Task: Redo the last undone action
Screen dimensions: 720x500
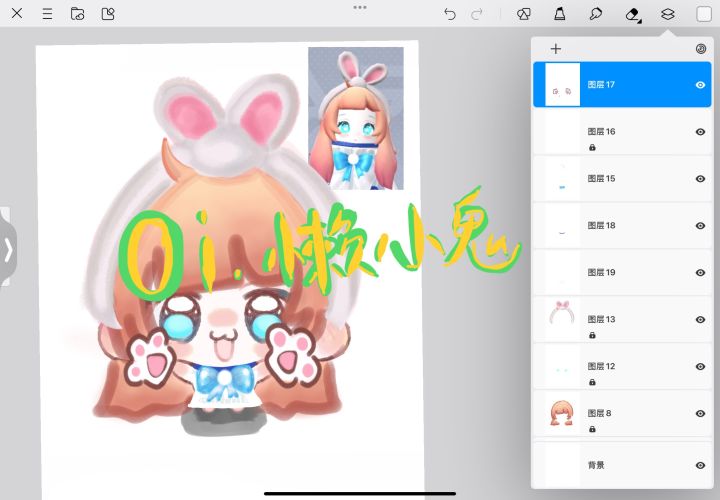Action: [x=477, y=14]
